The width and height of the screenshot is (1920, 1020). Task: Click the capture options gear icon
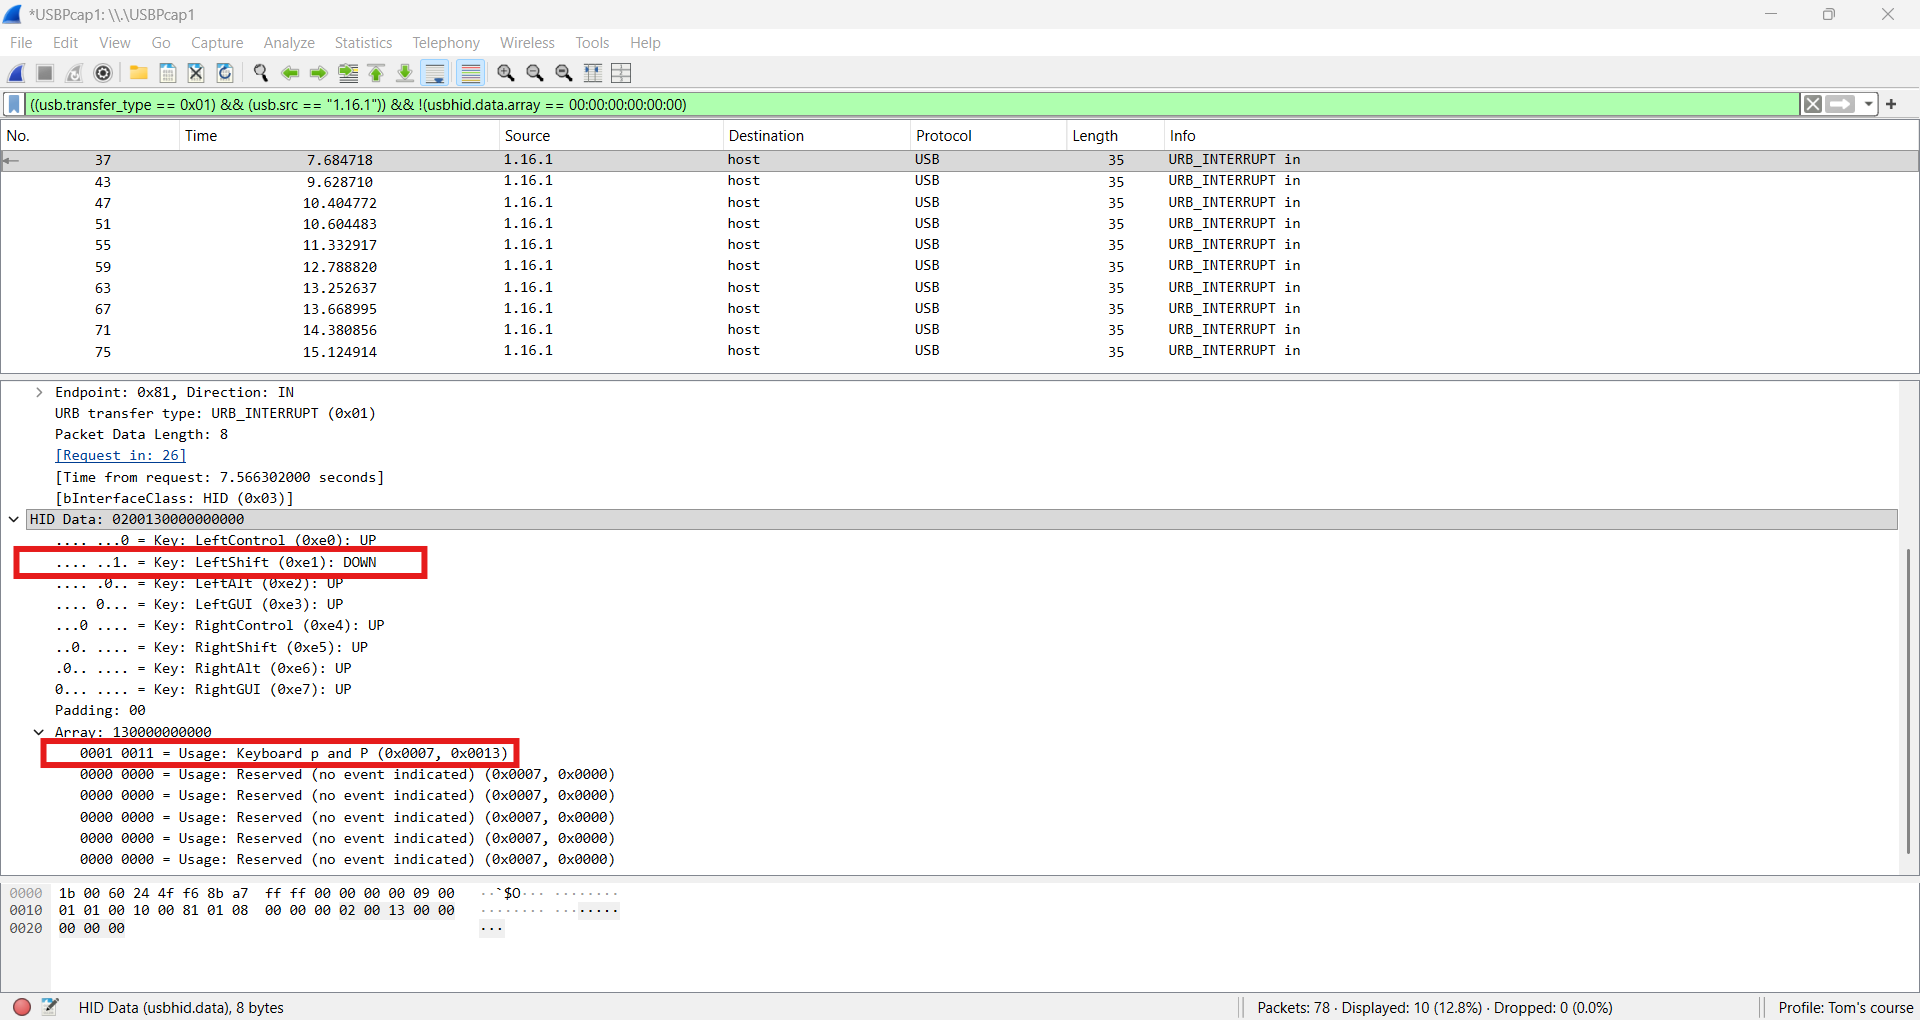coord(103,73)
